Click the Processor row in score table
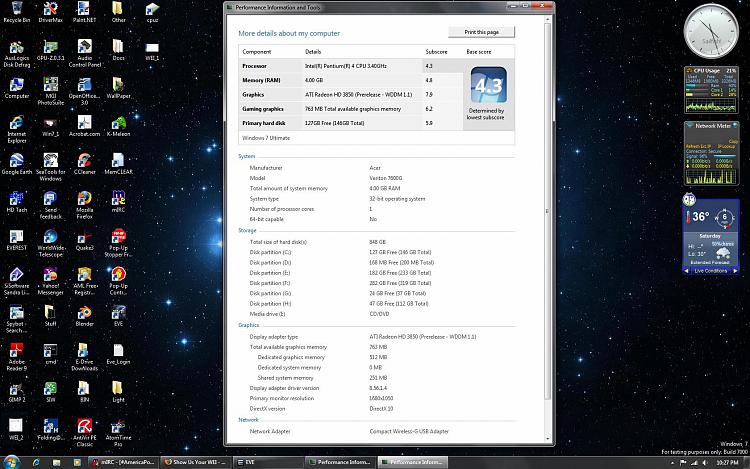Screen dimensions: 750x469 pos(350,66)
